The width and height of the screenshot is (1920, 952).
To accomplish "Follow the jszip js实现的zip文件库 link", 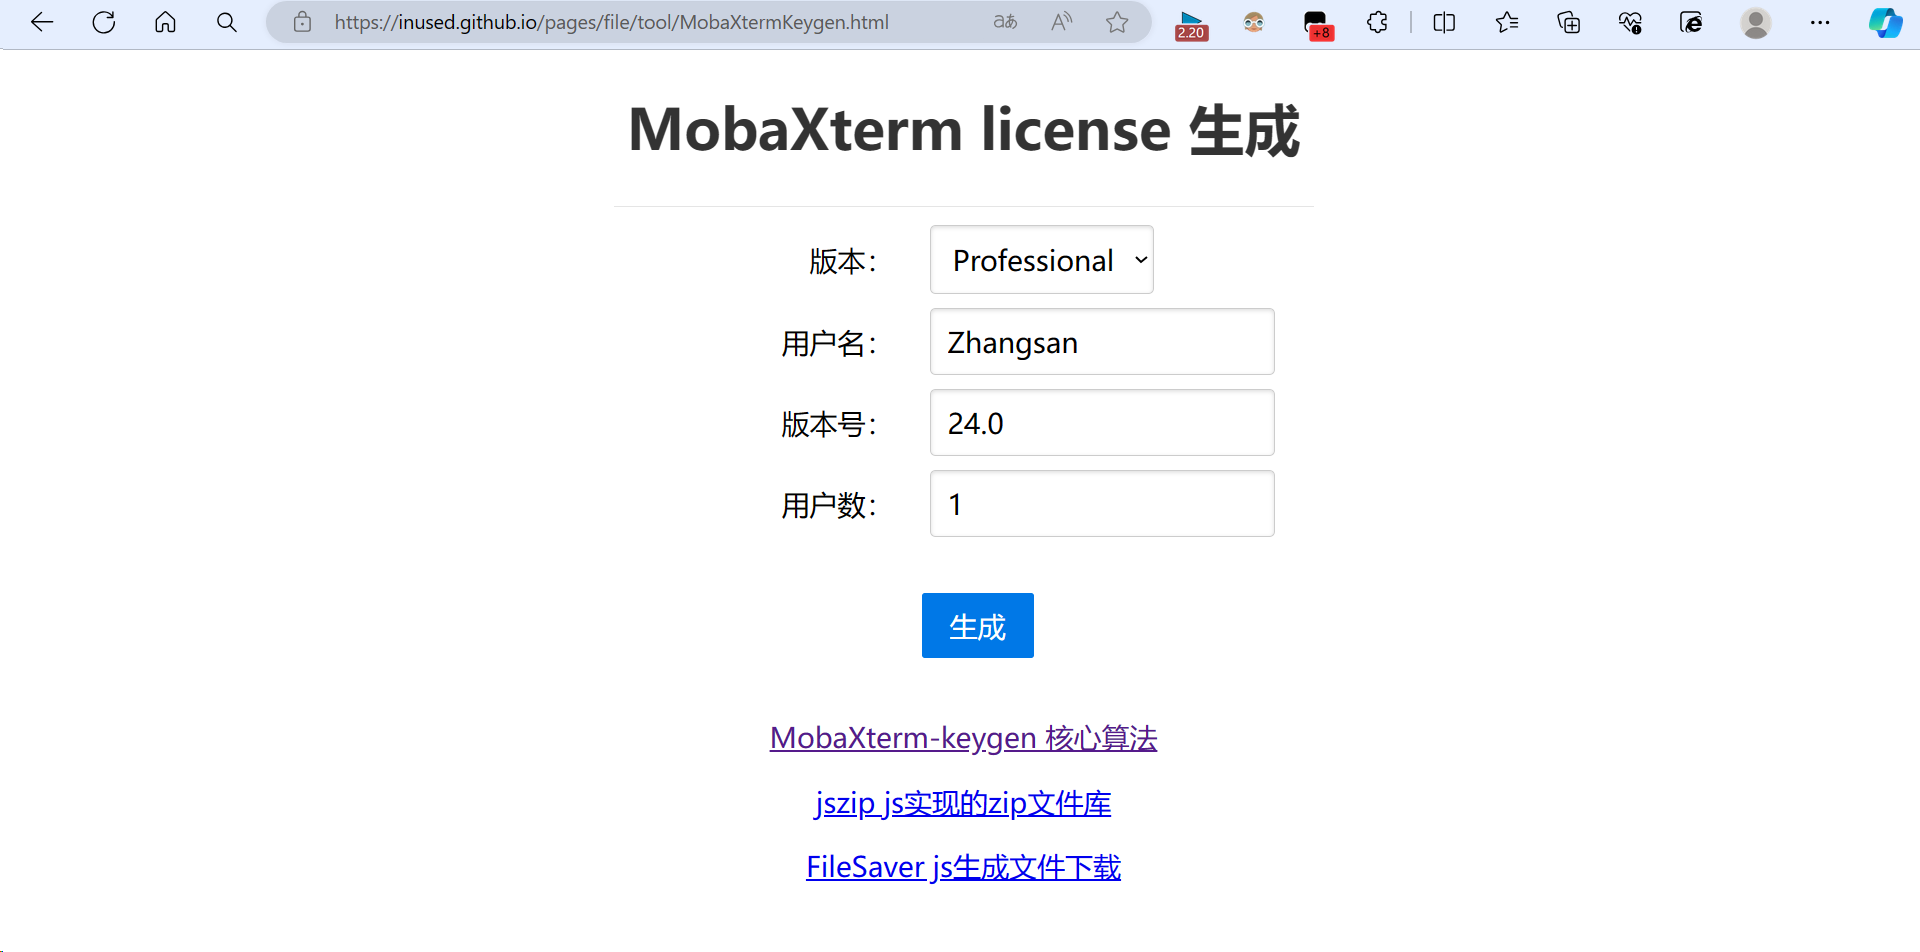I will click(963, 803).
